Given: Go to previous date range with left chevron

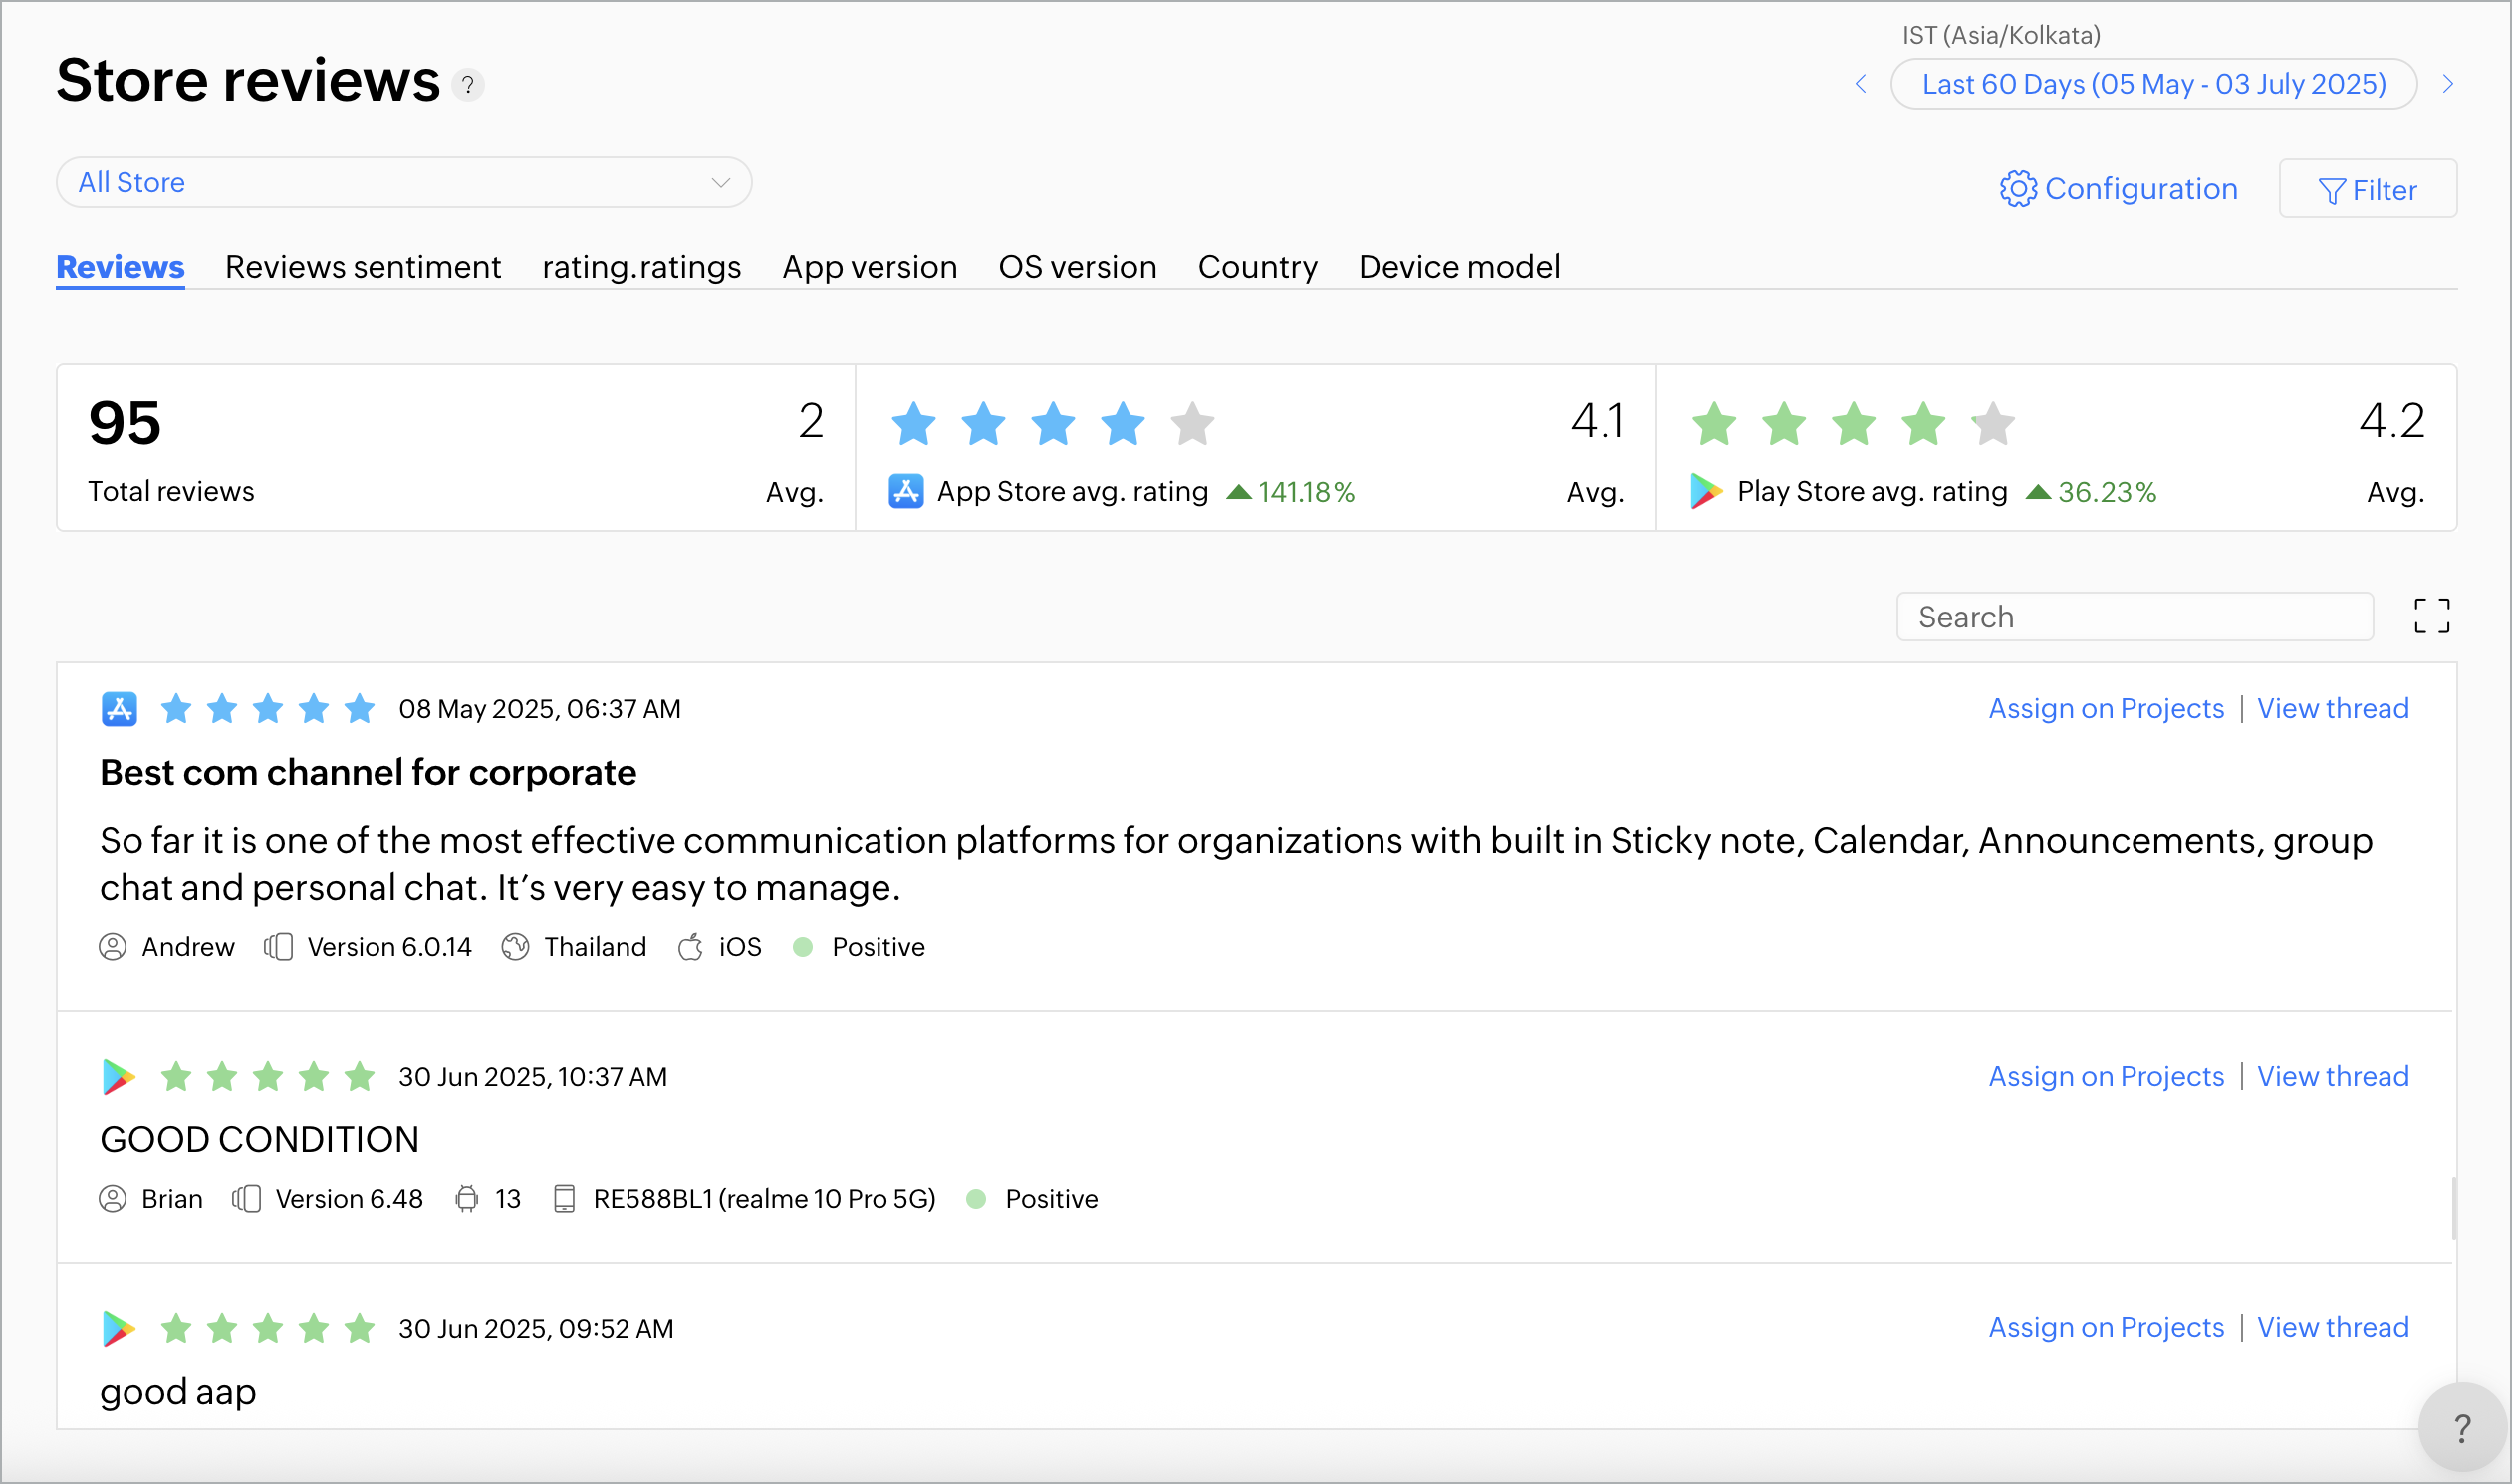Looking at the screenshot, I should click(x=1861, y=84).
